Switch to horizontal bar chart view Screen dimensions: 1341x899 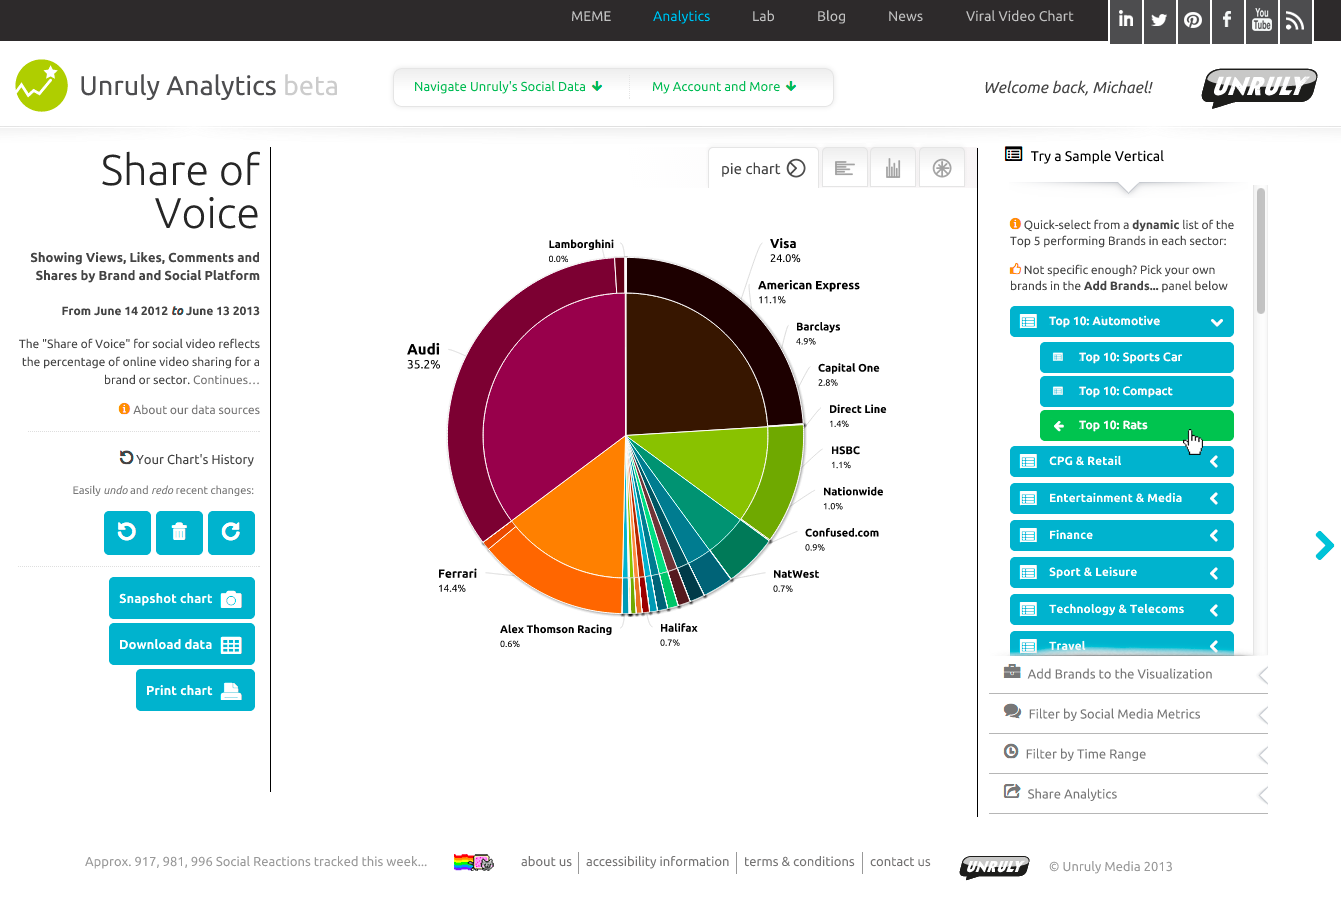click(845, 168)
